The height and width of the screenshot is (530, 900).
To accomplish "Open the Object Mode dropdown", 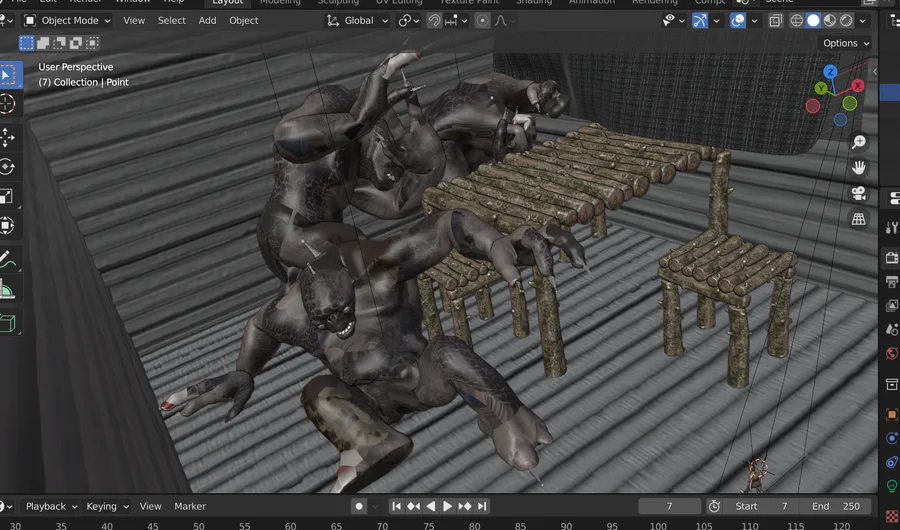I will point(68,20).
